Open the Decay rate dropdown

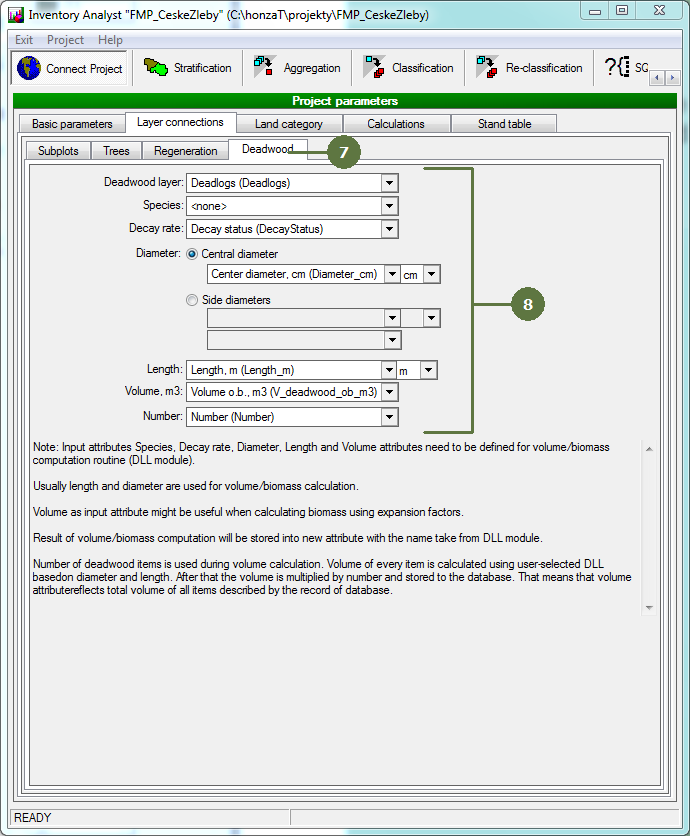[390, 229]
